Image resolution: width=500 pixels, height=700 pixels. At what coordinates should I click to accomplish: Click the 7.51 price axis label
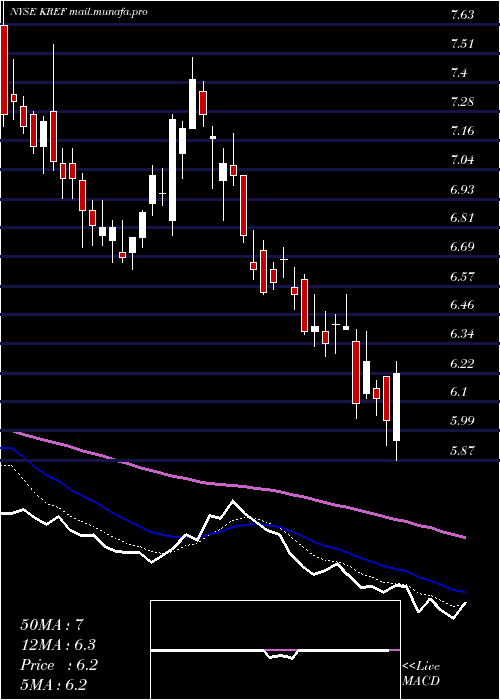tap(462, 44)
